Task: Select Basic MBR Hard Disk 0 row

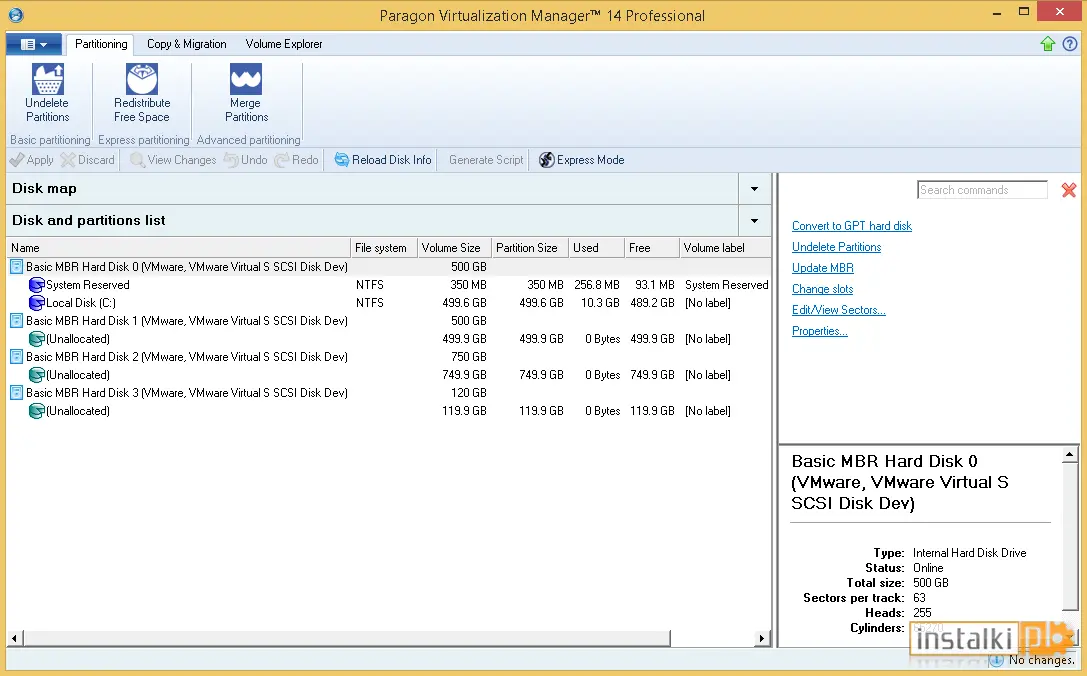Action: coord(389,267)
